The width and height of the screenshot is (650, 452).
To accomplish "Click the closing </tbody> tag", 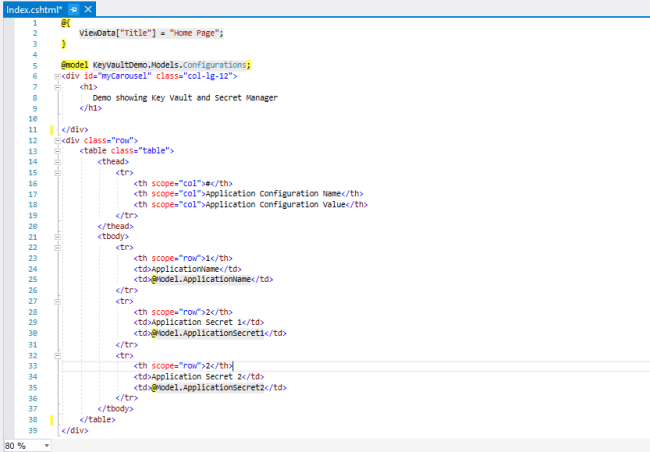I will coord(115,409).
